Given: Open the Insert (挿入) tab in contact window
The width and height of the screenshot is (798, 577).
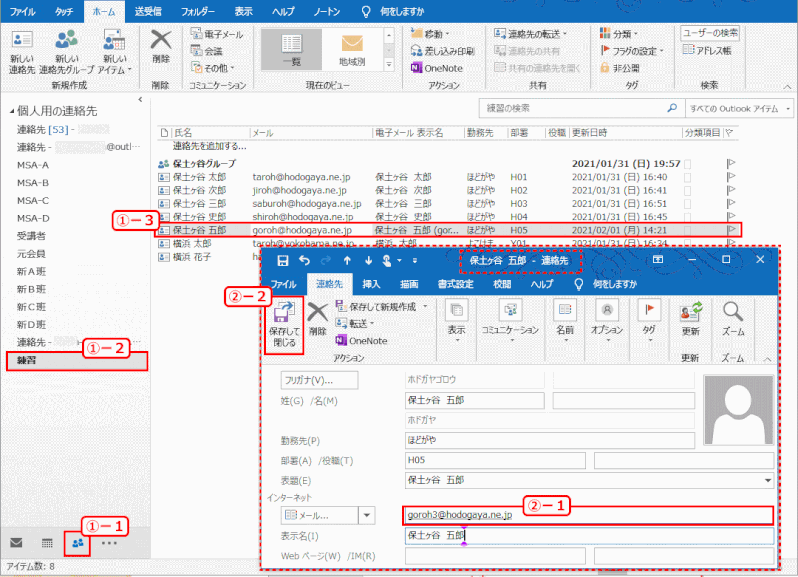Looking at the screenshot, I should [371, 284].
